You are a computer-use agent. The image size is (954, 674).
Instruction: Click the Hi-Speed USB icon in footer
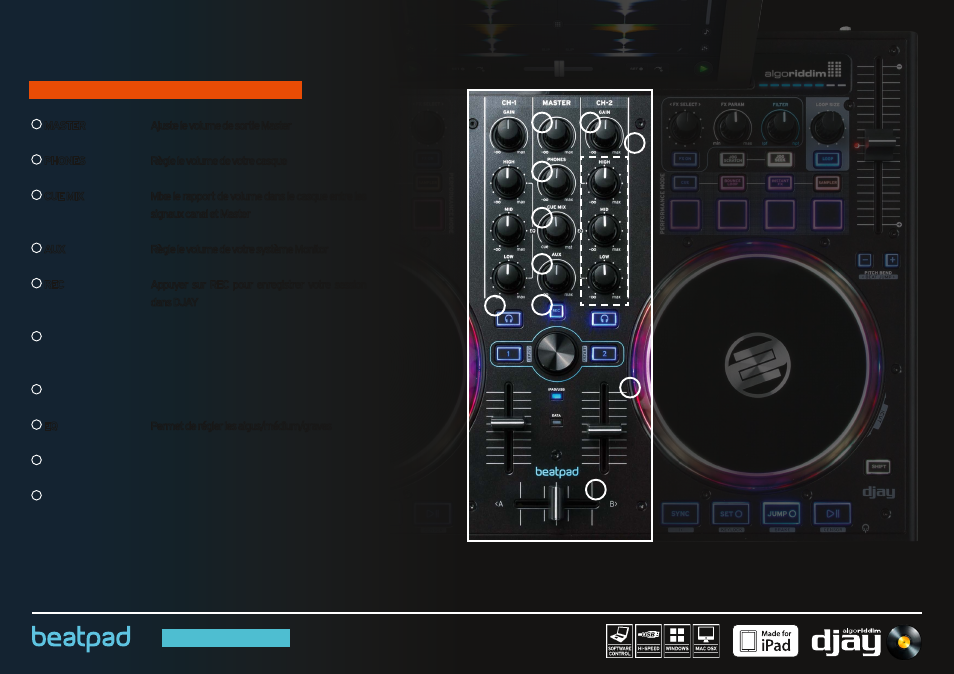pos(648,641)
